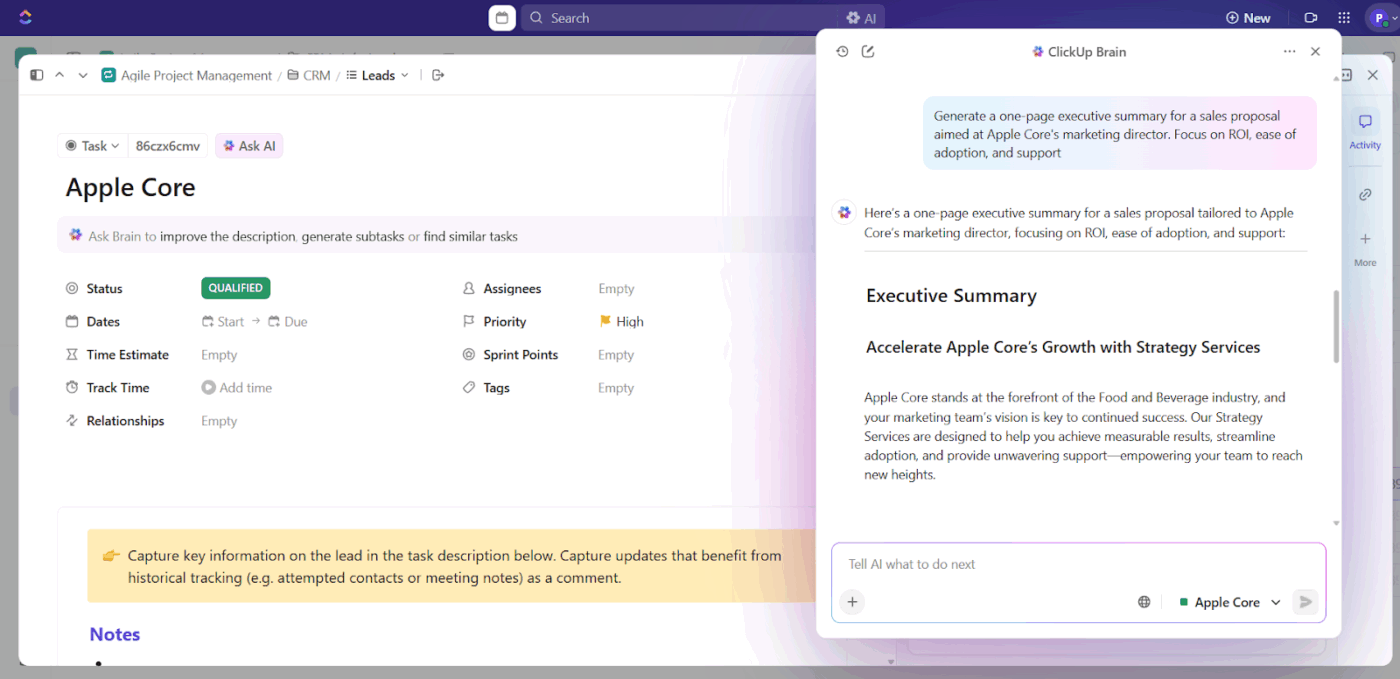Click the Tell AI what to do next field
This screenshot has height=679, width=1400.
click(1078, 565)
